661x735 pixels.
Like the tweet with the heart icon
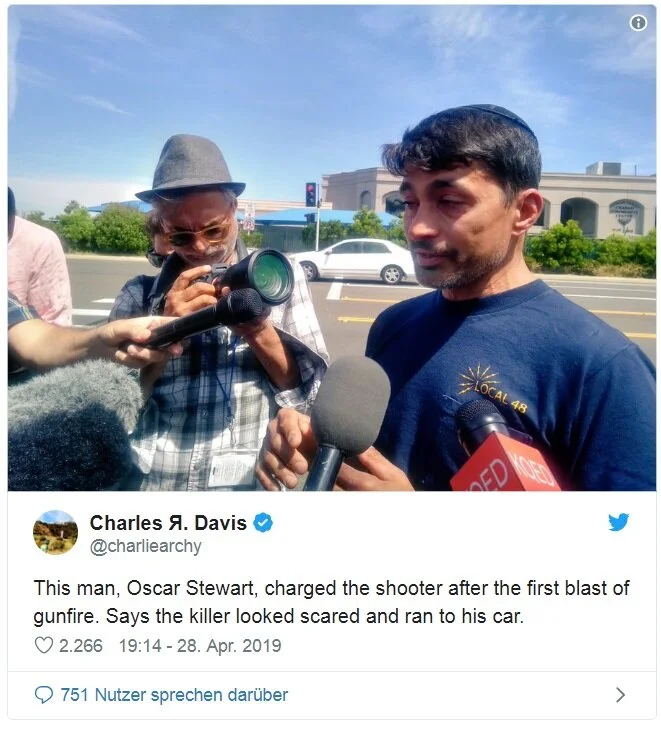[x=44, y=645]
